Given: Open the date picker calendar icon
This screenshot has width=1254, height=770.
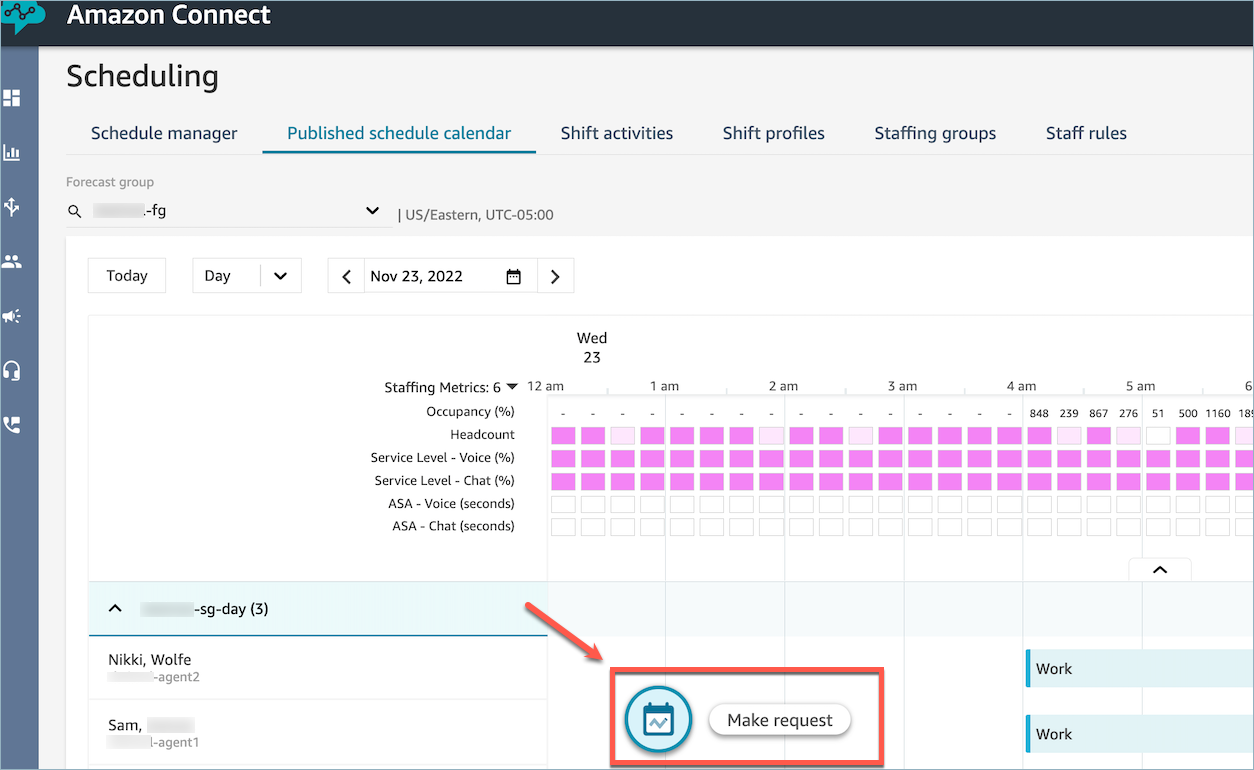Looking at the screenshot, I should pyautogui.click(x=513, y=277).
